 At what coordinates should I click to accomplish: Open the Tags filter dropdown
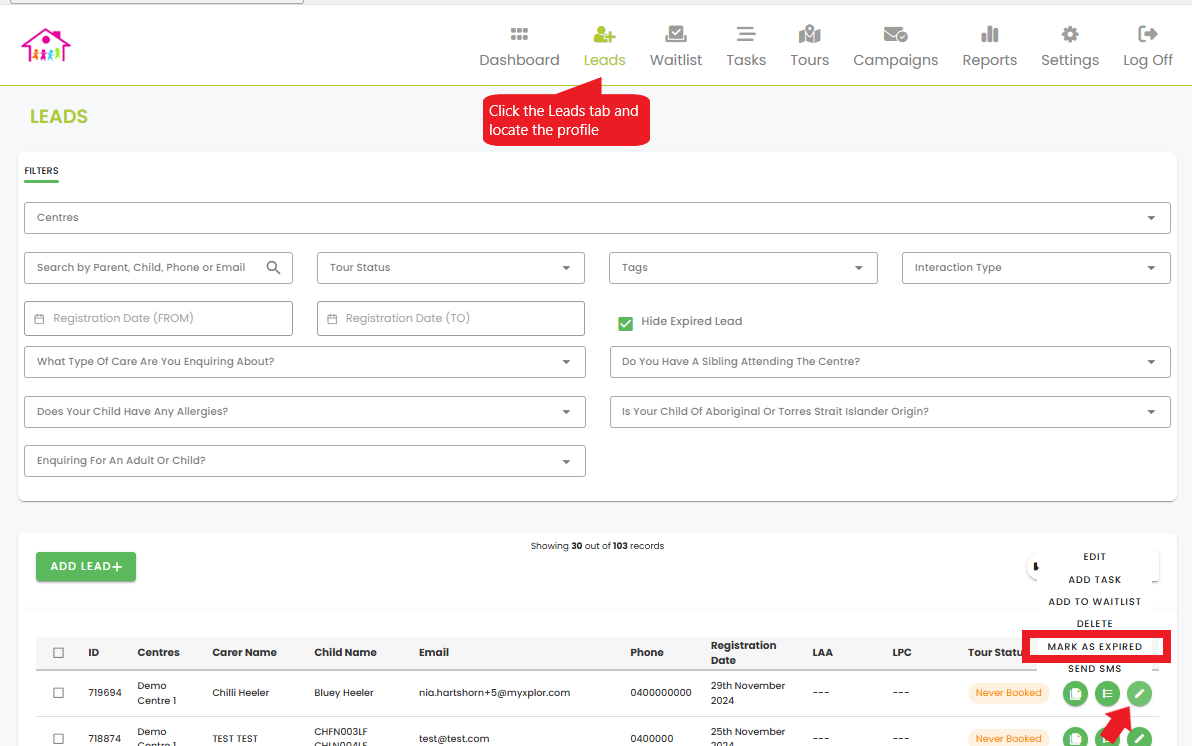pos(743,268)
